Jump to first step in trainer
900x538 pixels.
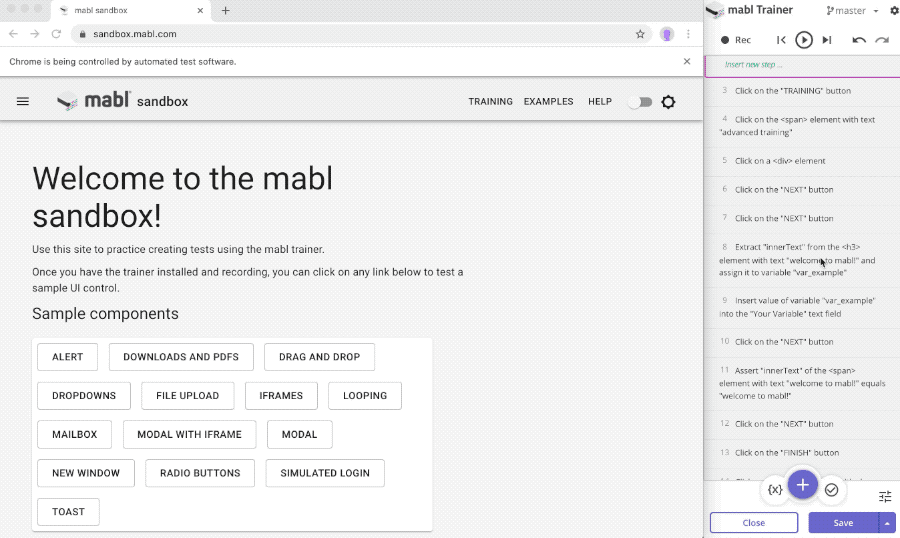781,40
